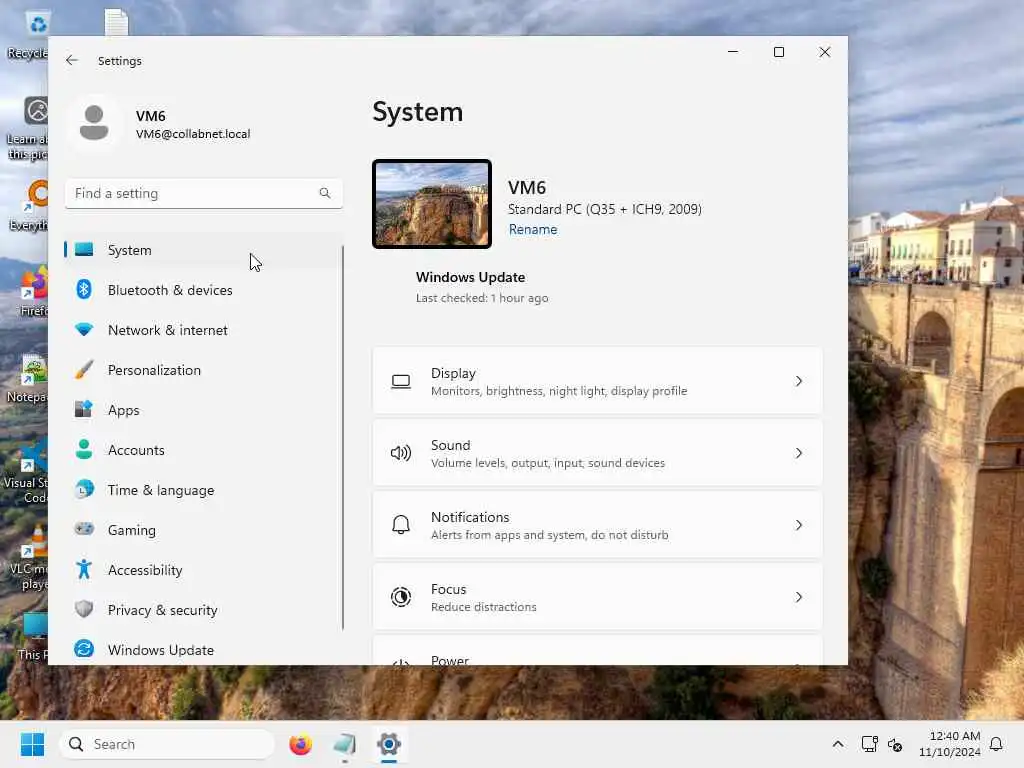
Task: Click the Personalization paintbrush icon
Action: tap(84, 370)
